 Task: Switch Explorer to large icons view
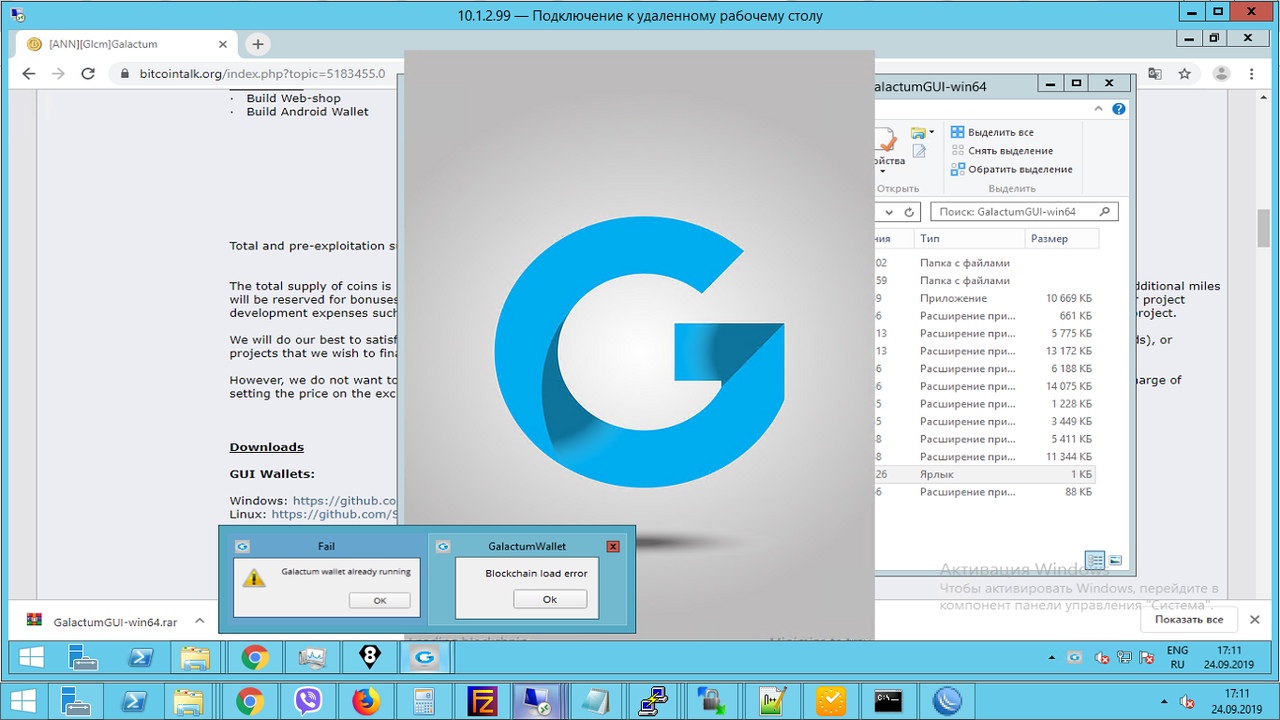tap(1115, 561)
